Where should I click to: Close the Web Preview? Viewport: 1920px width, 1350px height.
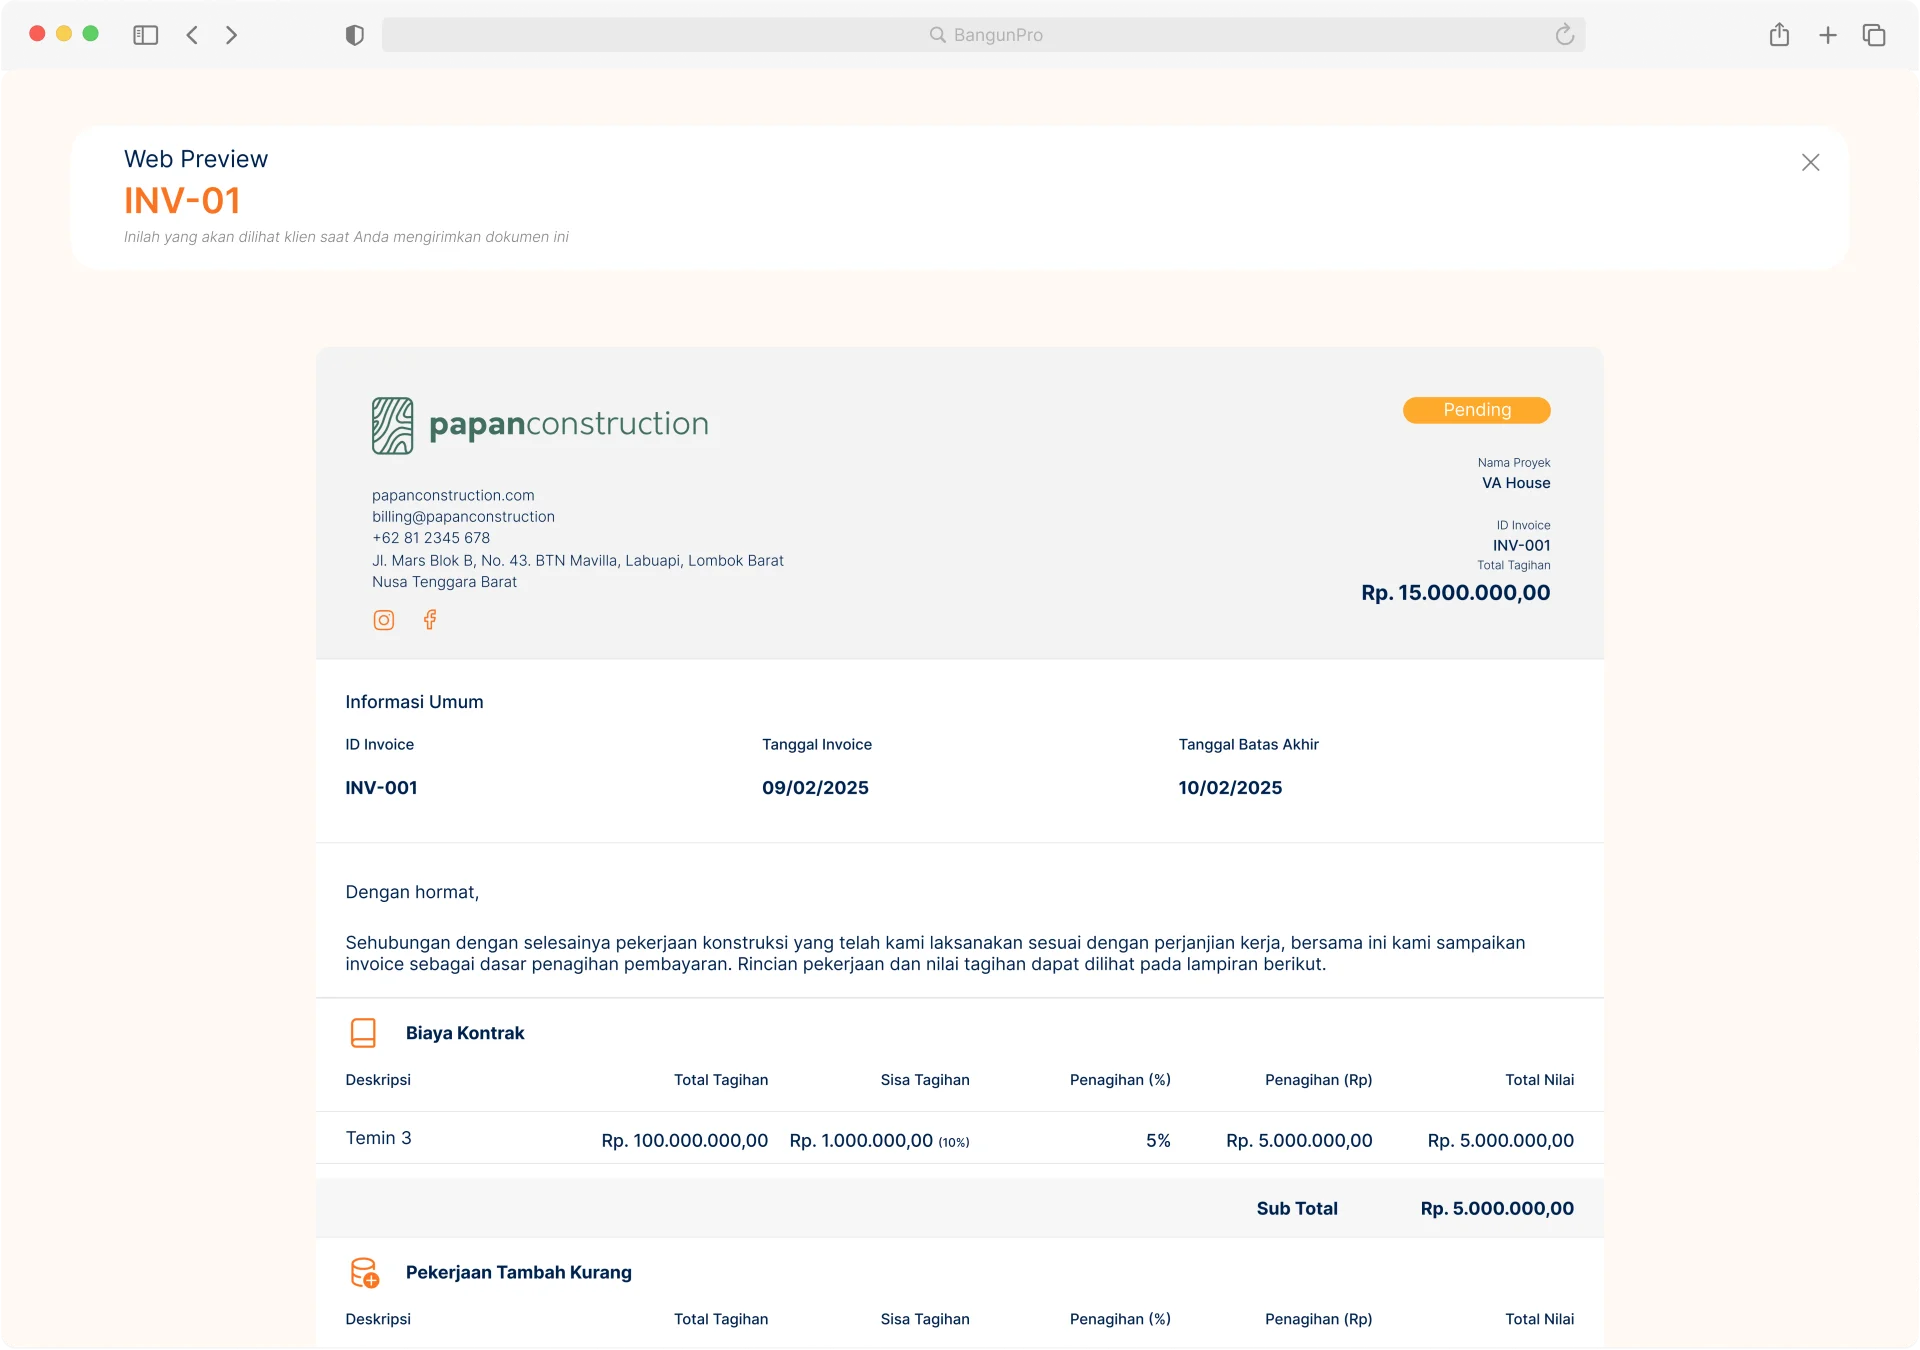coord(1810,162)
